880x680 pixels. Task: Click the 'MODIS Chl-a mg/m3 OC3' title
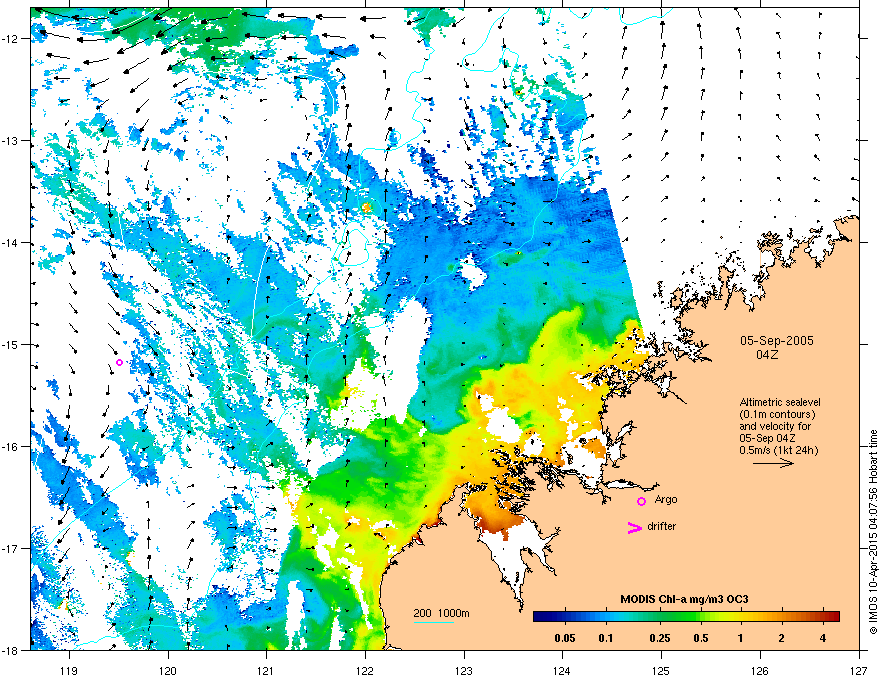pyautogui.click(x=684, y=599)
